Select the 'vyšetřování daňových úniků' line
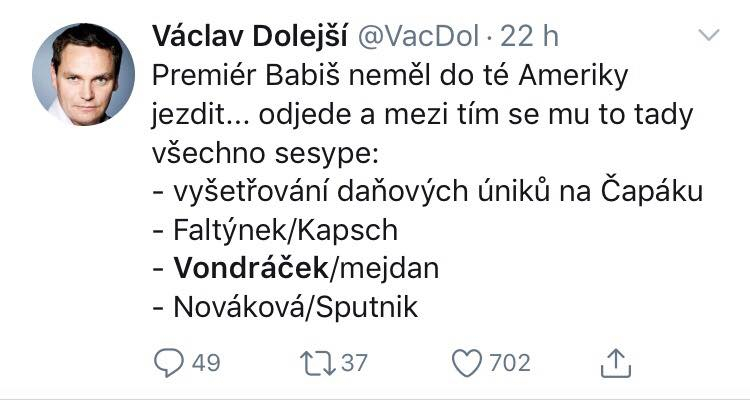This screenshot has width=750, height=402. 428,192
